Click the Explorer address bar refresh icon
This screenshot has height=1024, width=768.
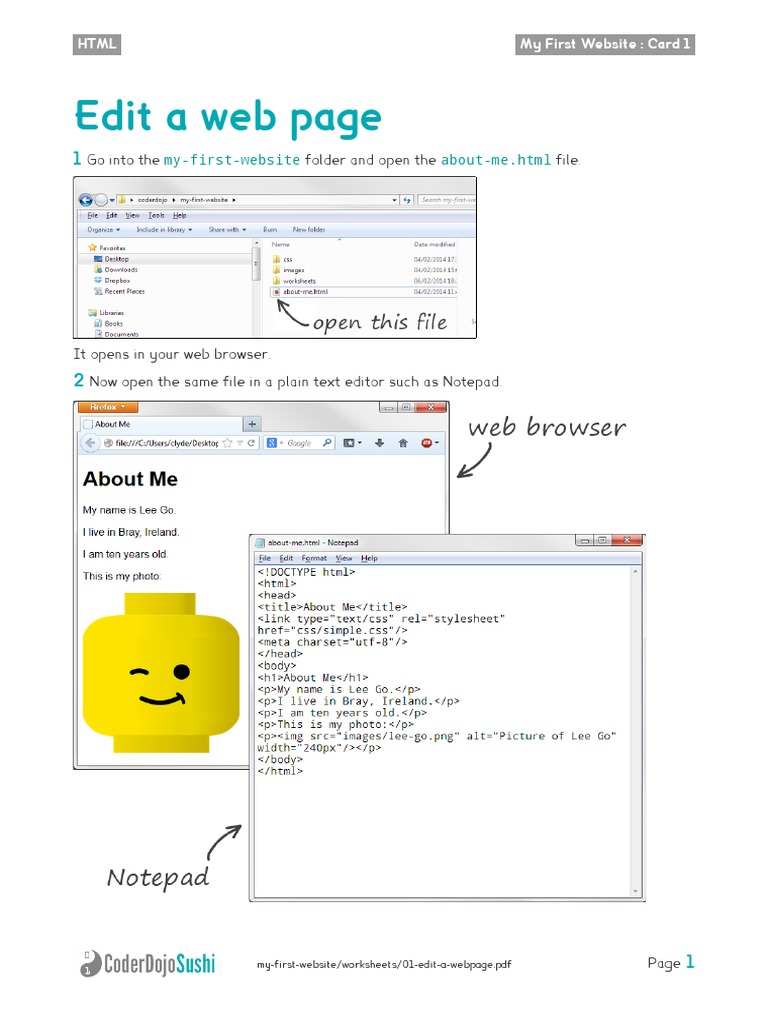[x=407, y=200]
